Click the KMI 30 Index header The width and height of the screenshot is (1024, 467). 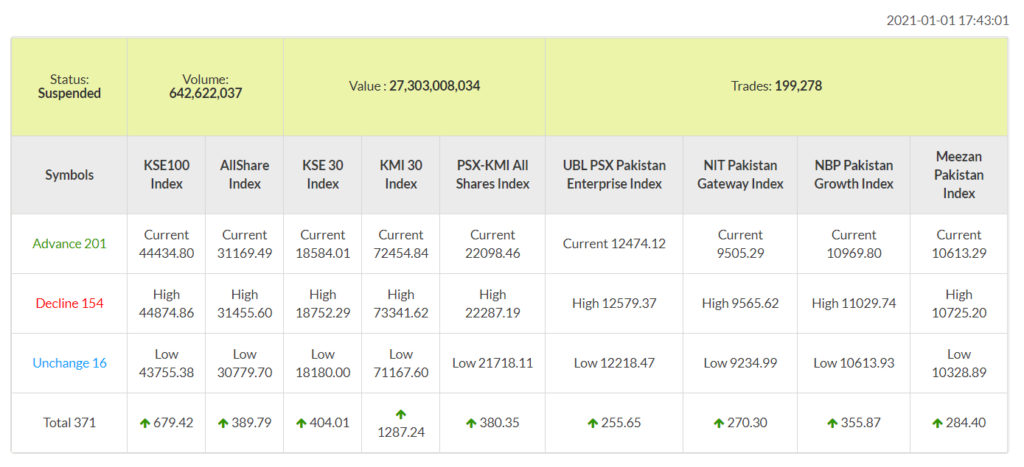pyautogui.click(x=401, y=174)
